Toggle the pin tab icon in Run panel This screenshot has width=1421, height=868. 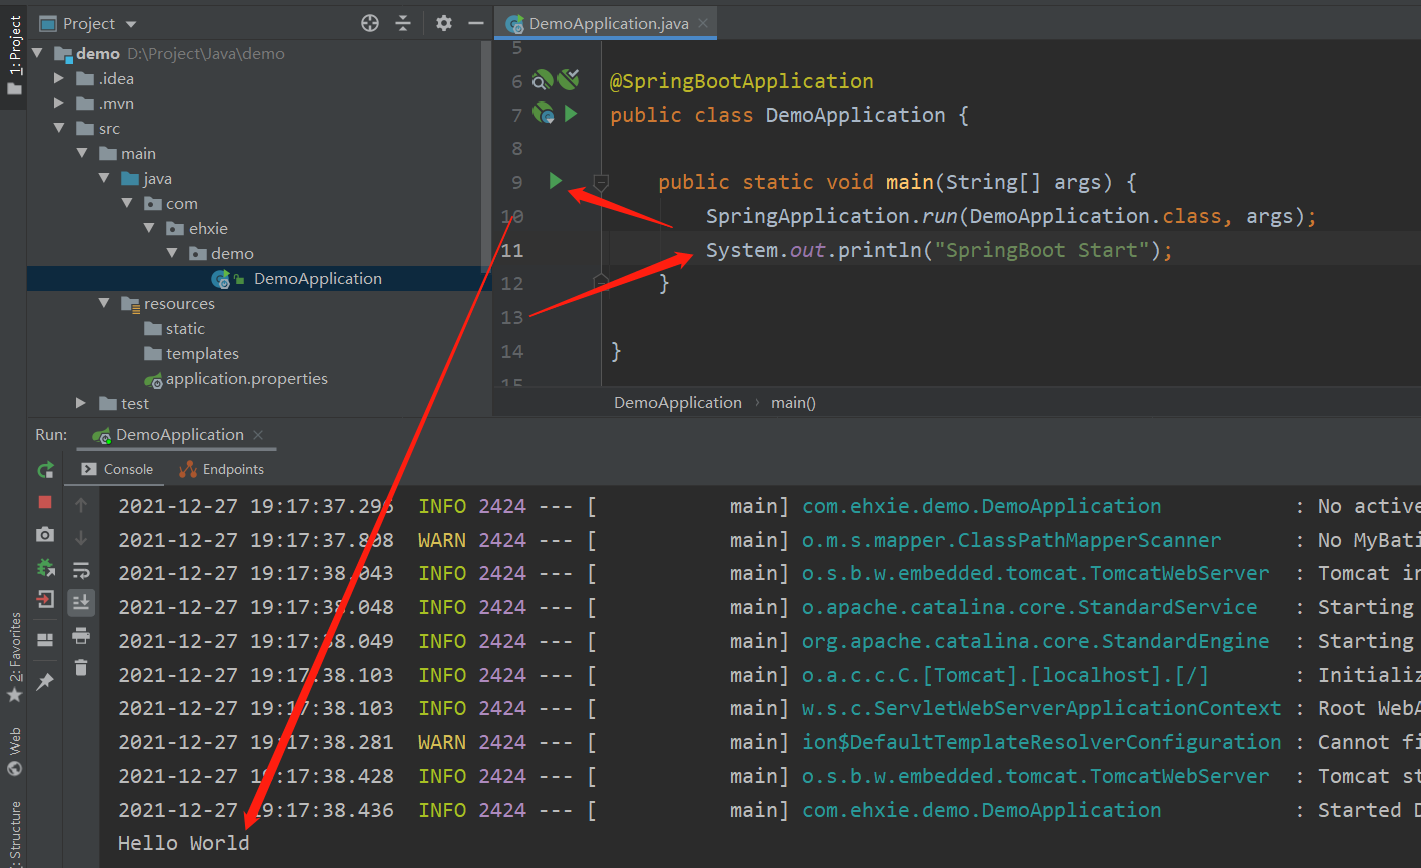point(45,682)
